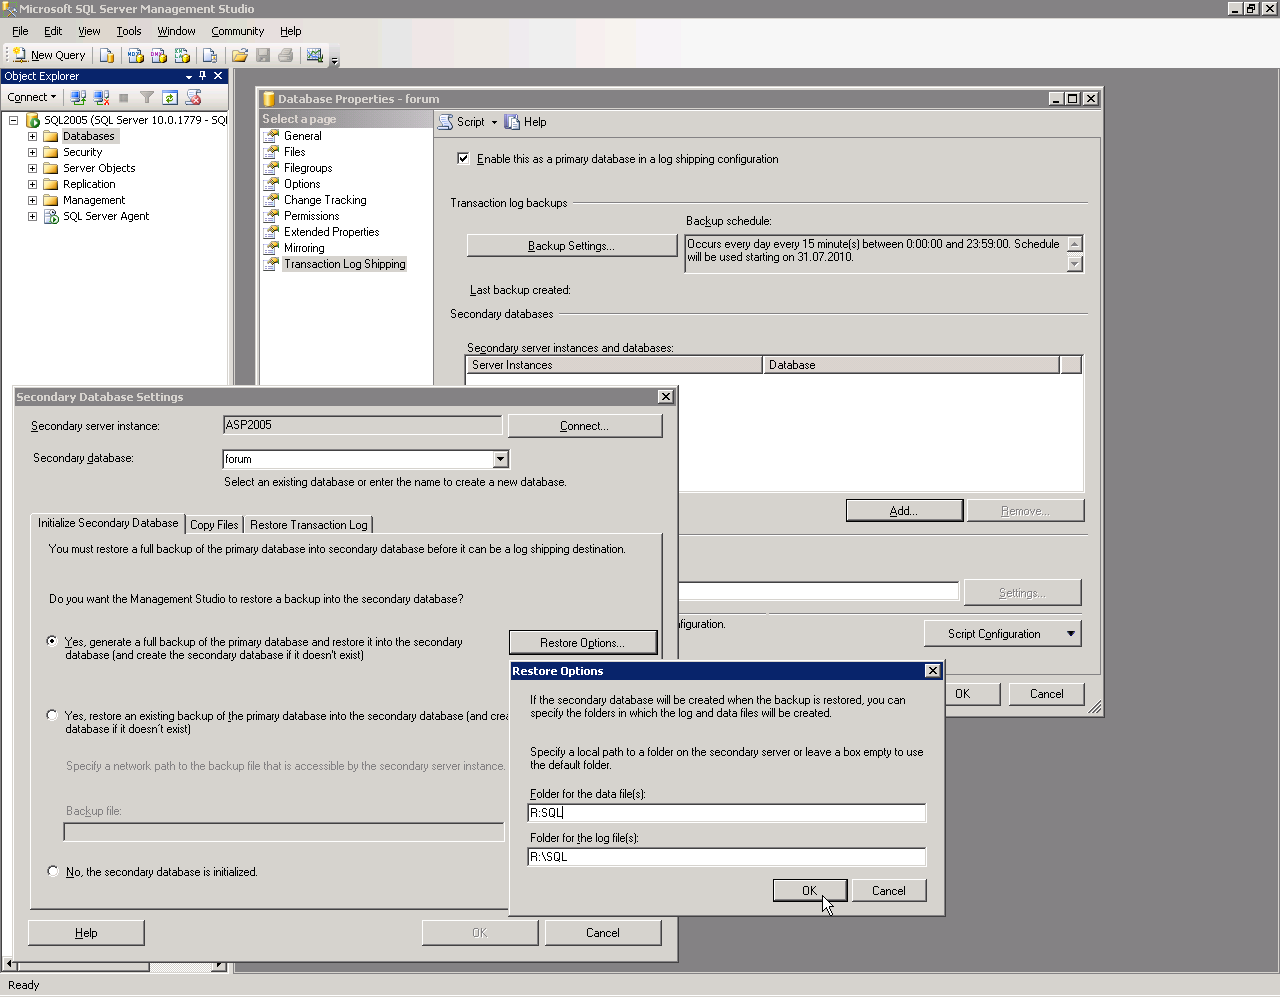1280x997 pixels.
Task: Open the Tools menu
Action: 129,31
